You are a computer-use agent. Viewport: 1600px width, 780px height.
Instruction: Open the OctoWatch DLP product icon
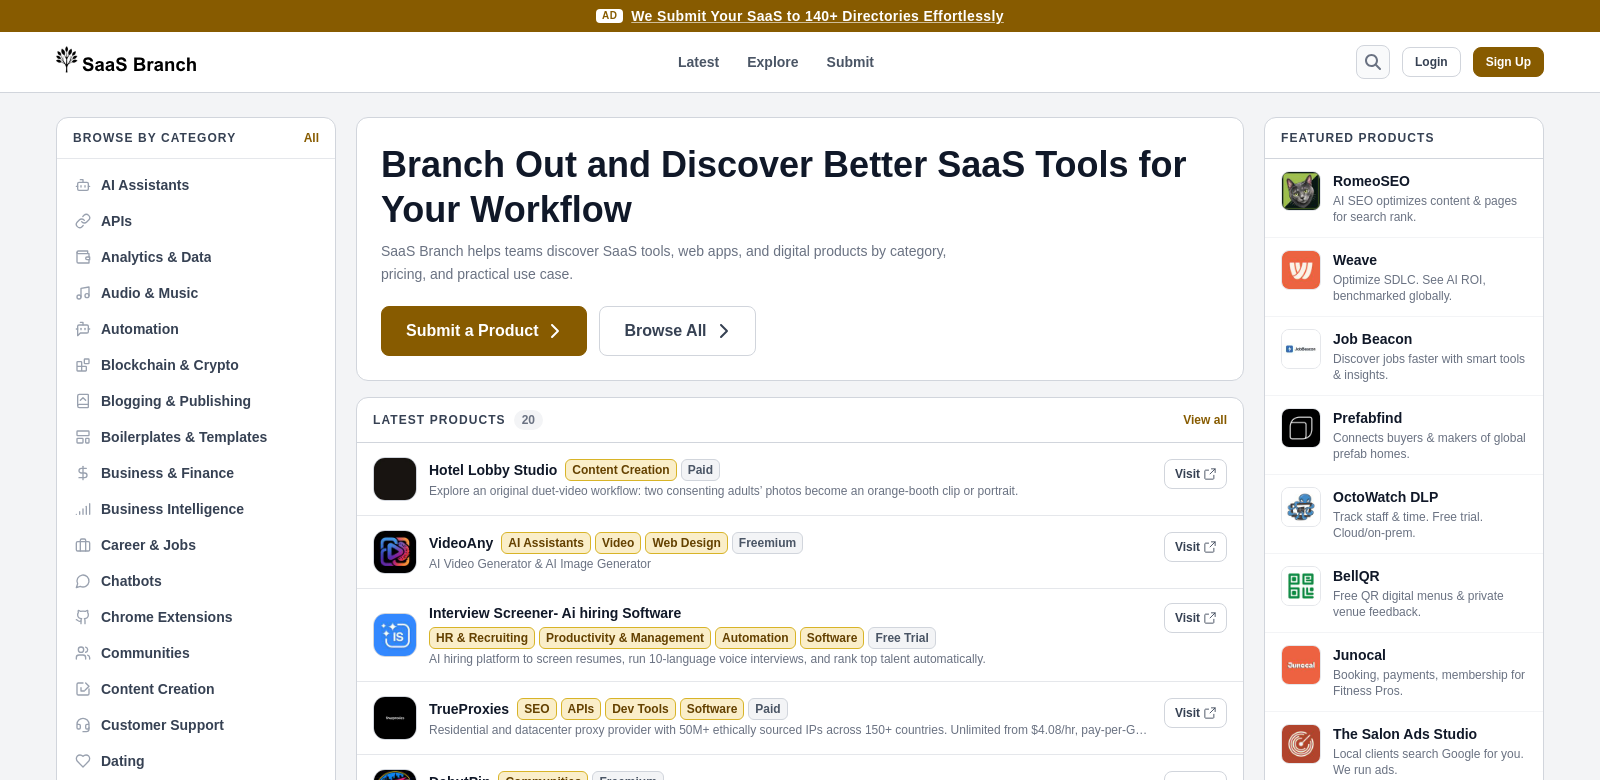pyautogui.click(x=1301, y=507)
